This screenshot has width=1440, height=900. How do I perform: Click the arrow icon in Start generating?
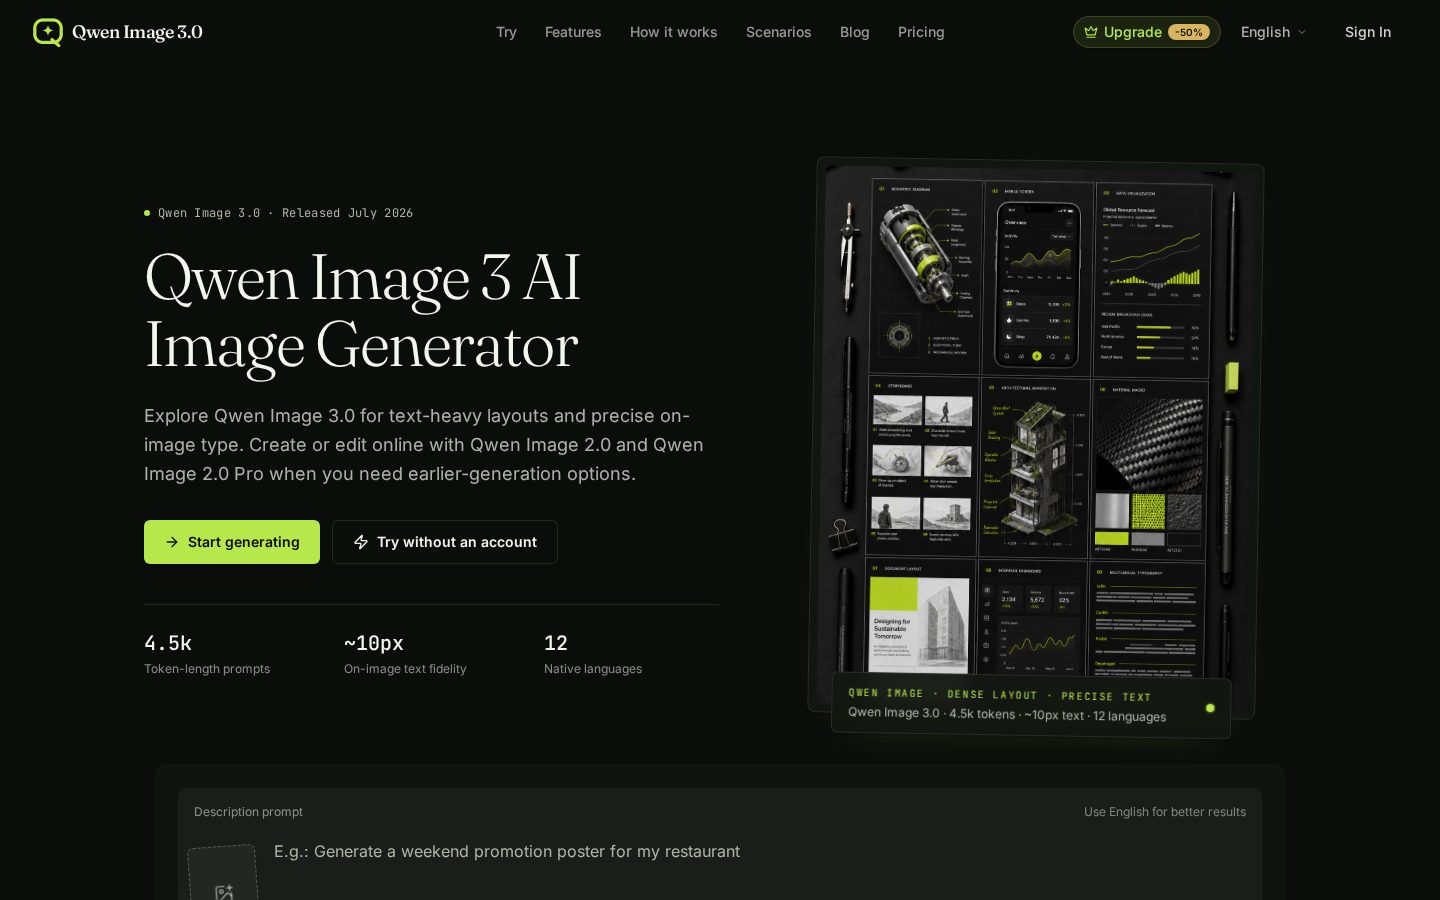[x=172, y=542]
